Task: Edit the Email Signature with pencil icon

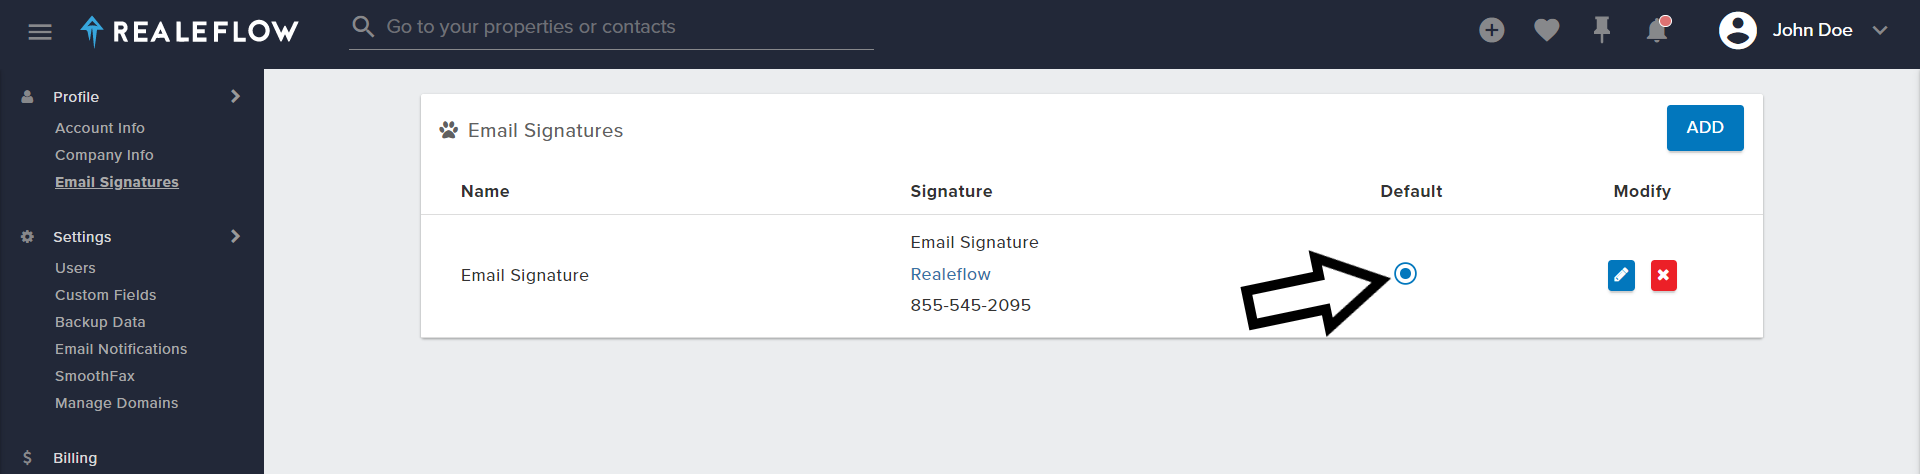Action: [x=1621, y=275]
